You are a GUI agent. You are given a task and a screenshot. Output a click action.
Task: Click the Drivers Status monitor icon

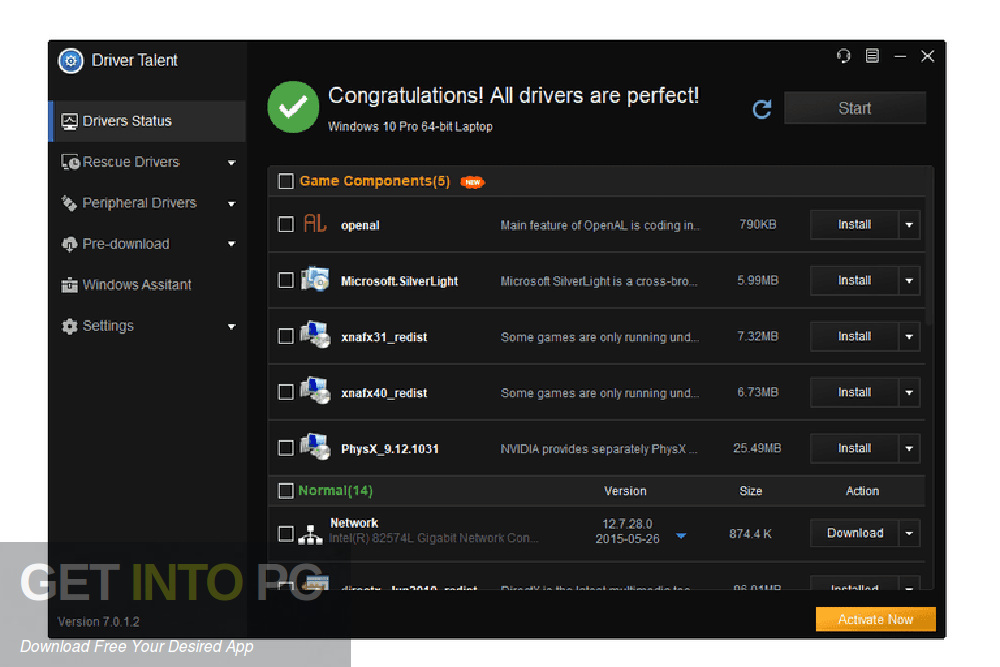pyautogui.click(x=69, y=121)
